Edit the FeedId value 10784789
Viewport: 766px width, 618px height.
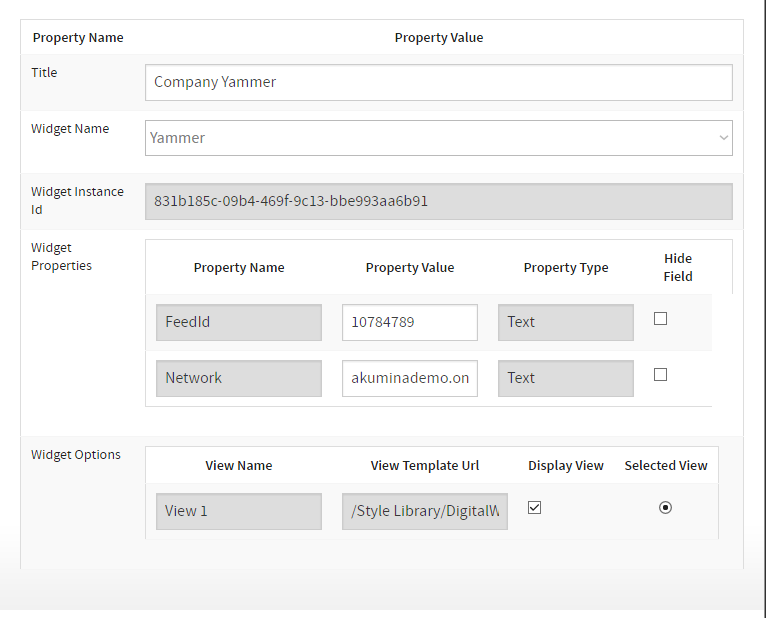coord(409,322)
